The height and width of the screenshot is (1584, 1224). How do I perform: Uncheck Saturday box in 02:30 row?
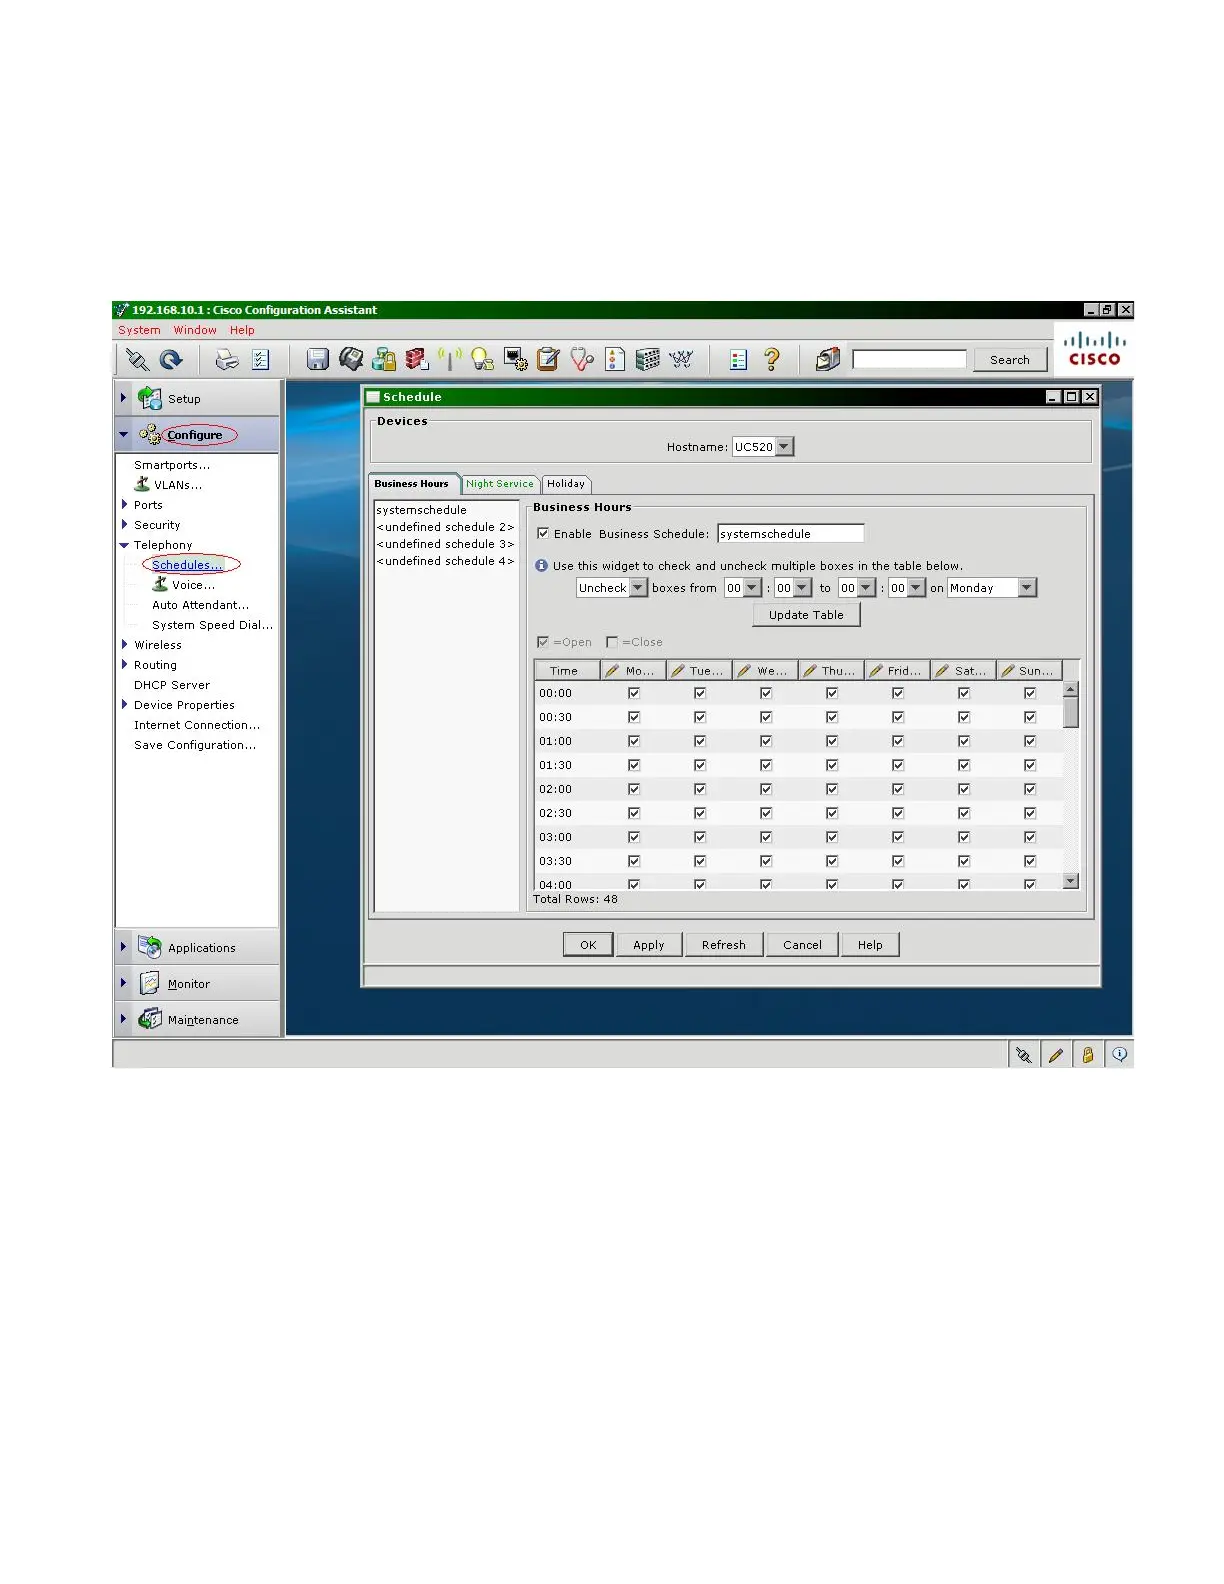click(964, 813)
